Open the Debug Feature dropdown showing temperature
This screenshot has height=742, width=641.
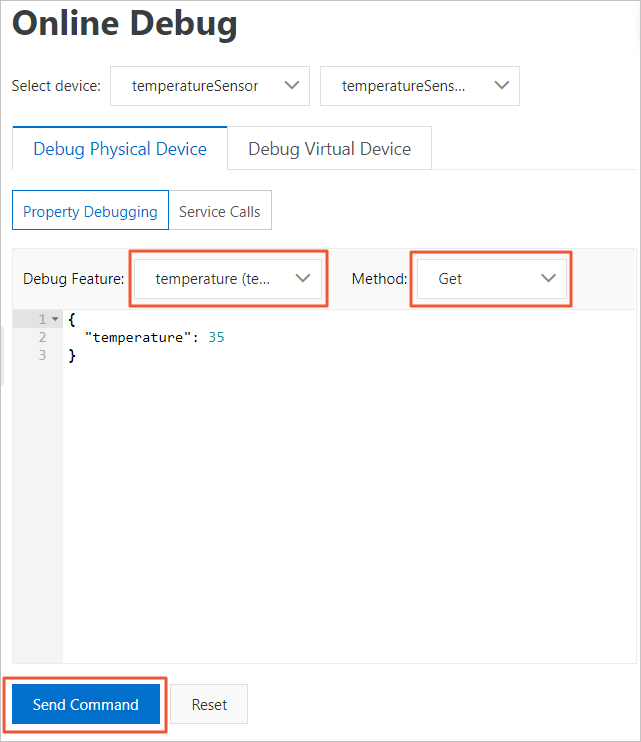[x=228, y=279]
